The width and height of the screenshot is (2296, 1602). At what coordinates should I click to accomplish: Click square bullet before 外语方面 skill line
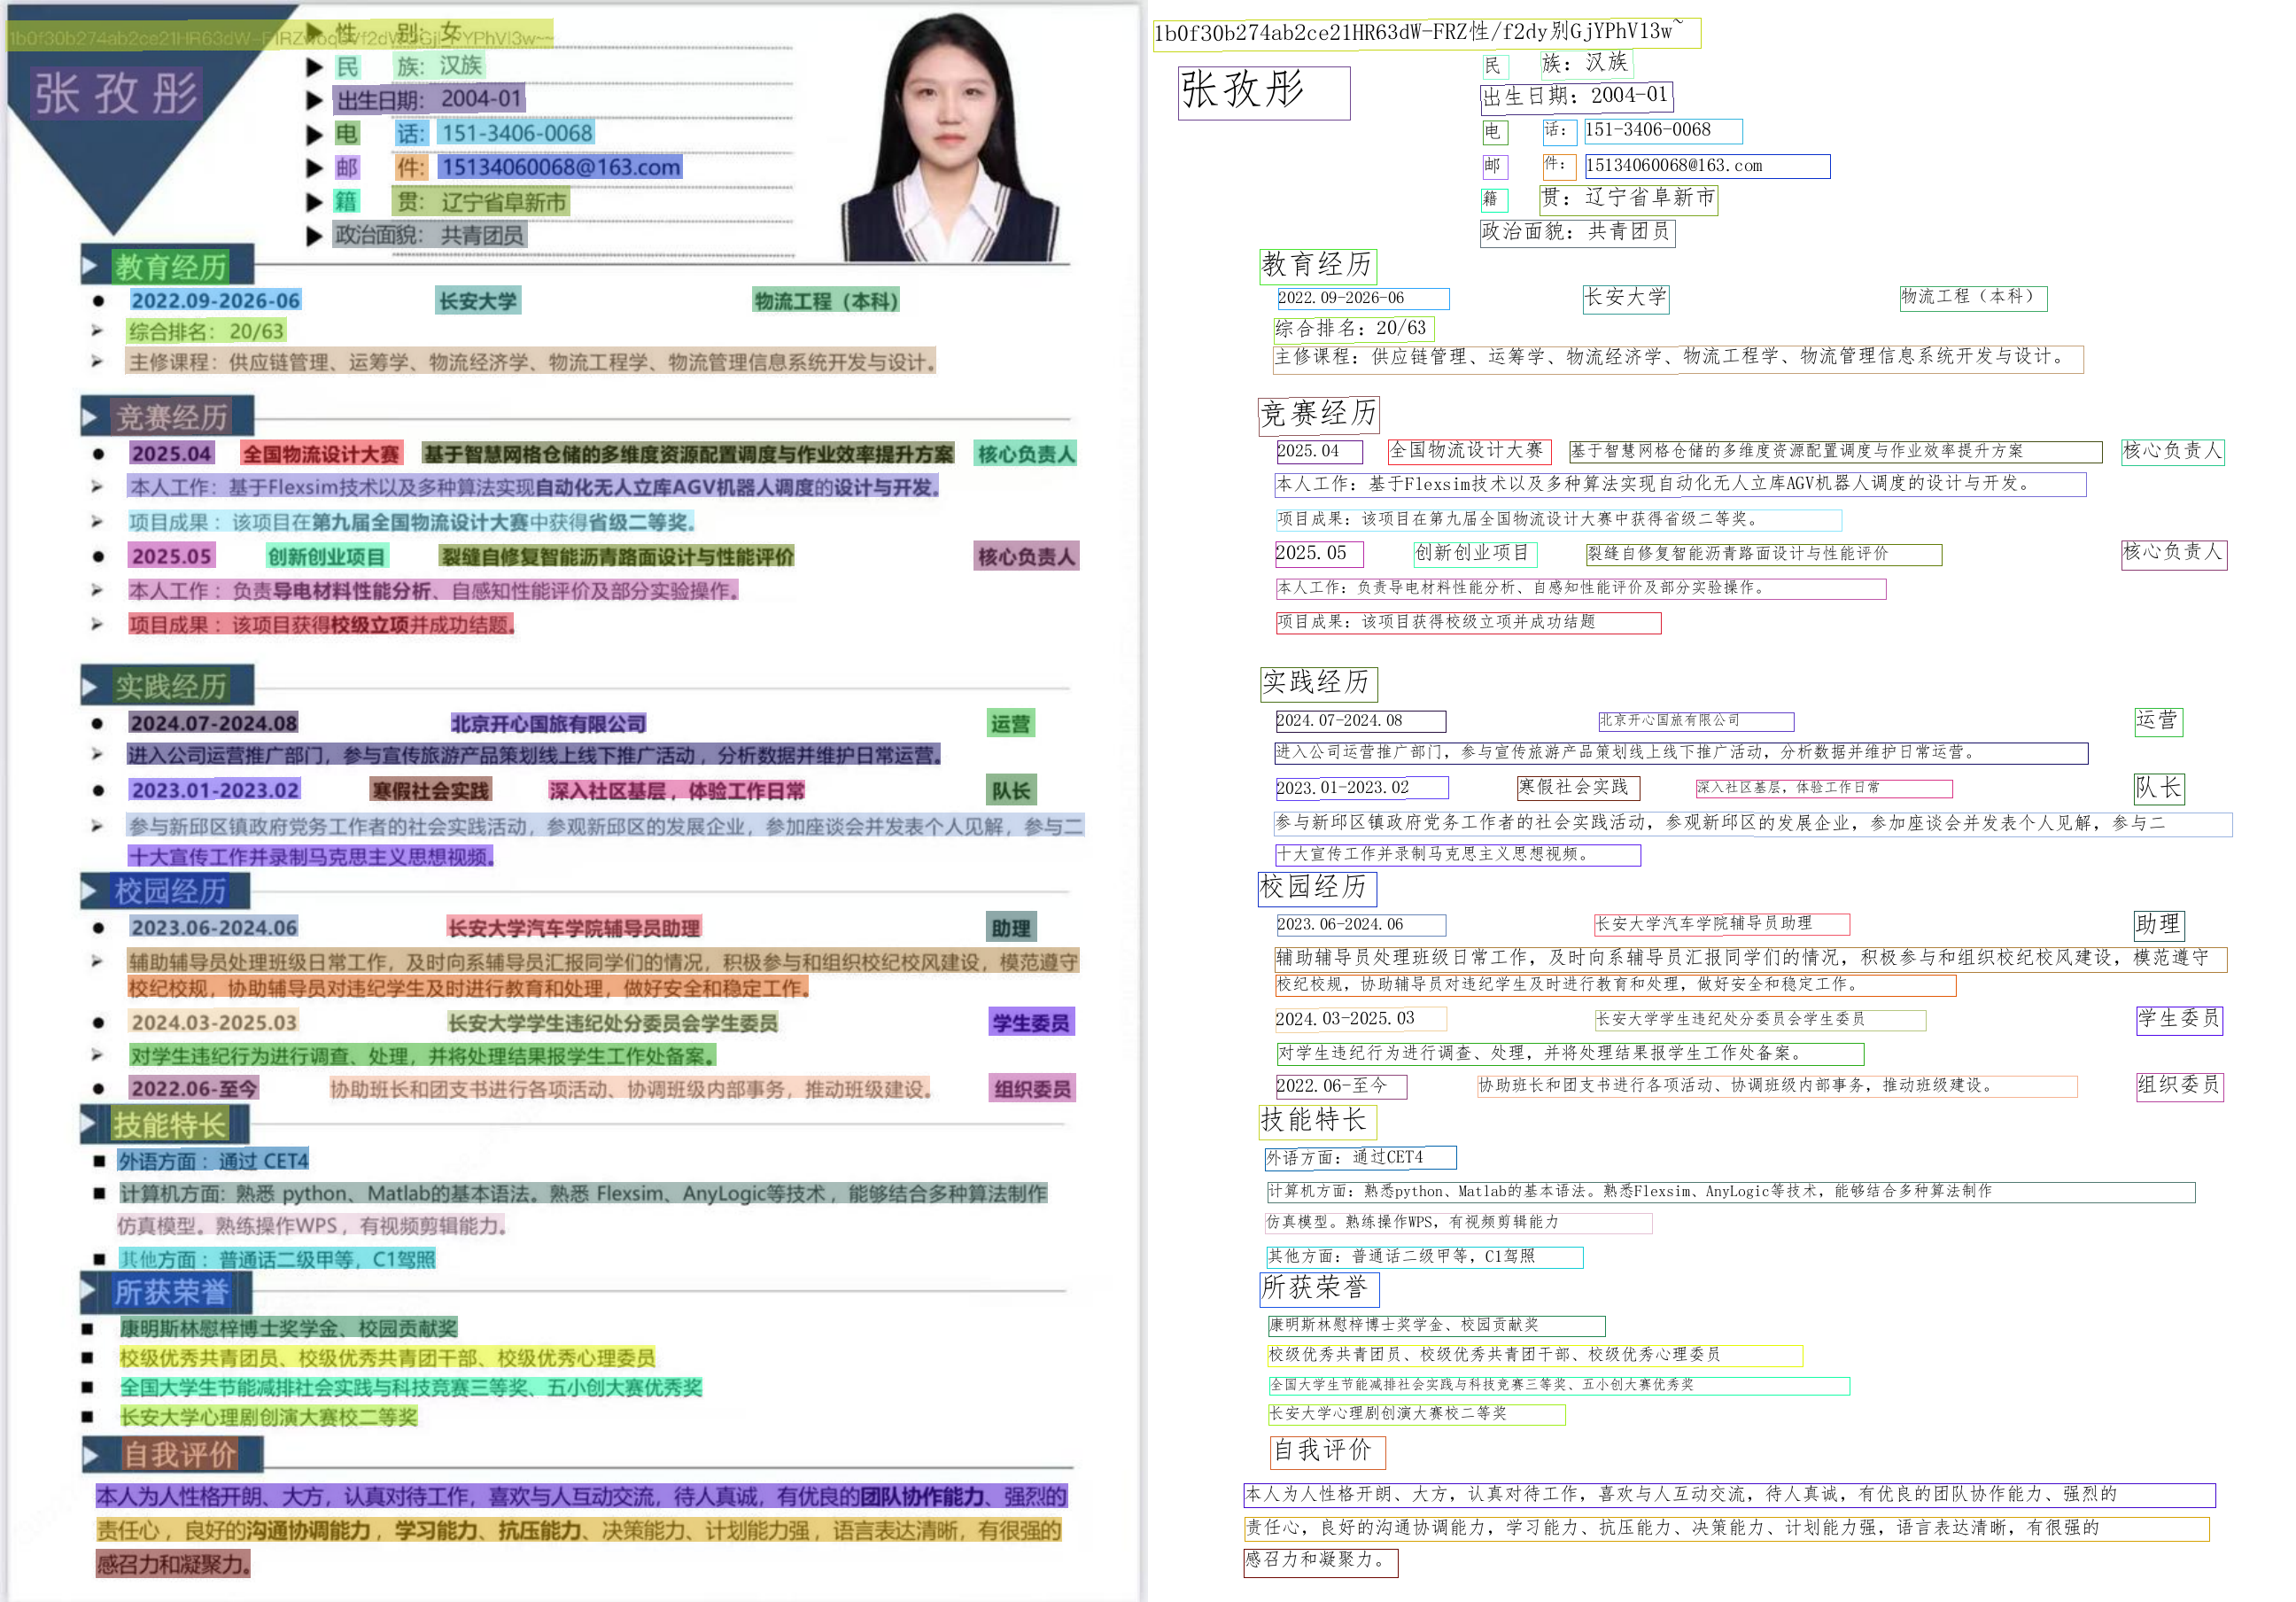point(99,1161)
